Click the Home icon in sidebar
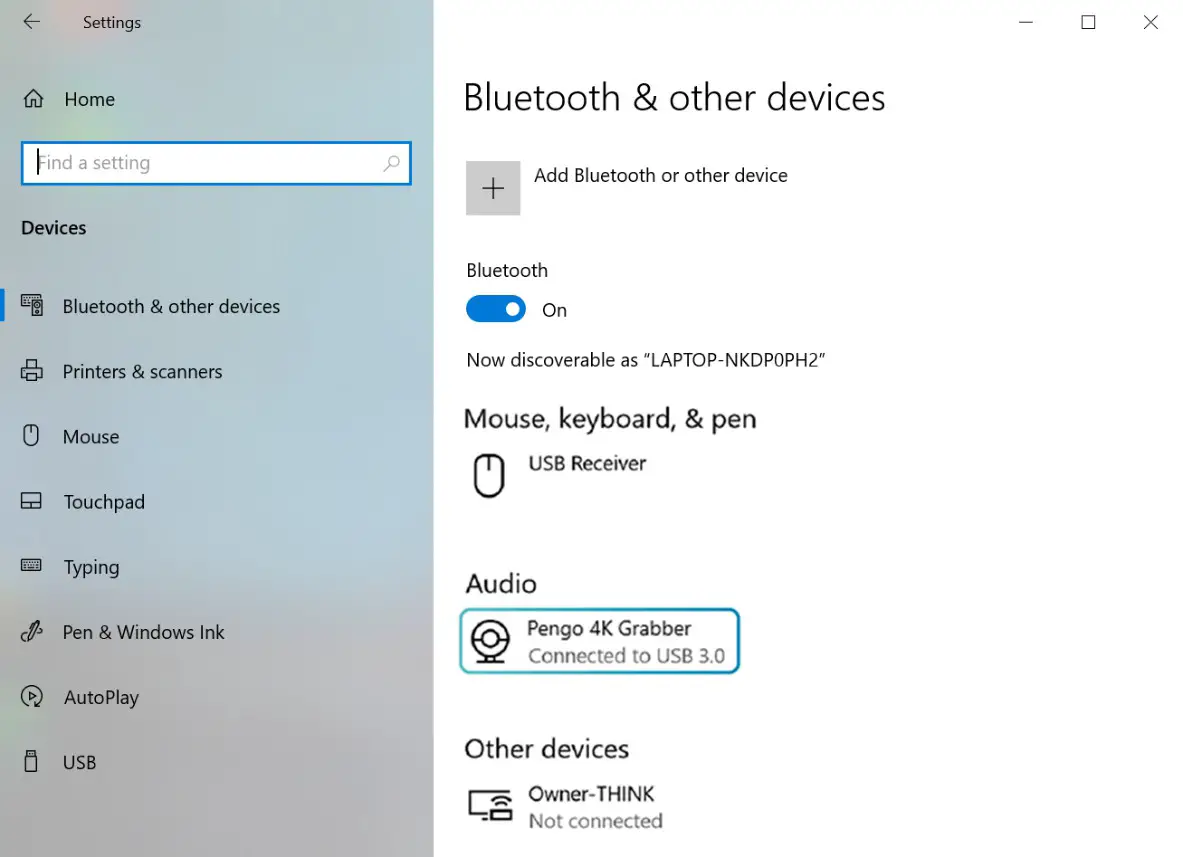Screen dimensions: 1183x857 pyautogui.click(x=33, y=99)
